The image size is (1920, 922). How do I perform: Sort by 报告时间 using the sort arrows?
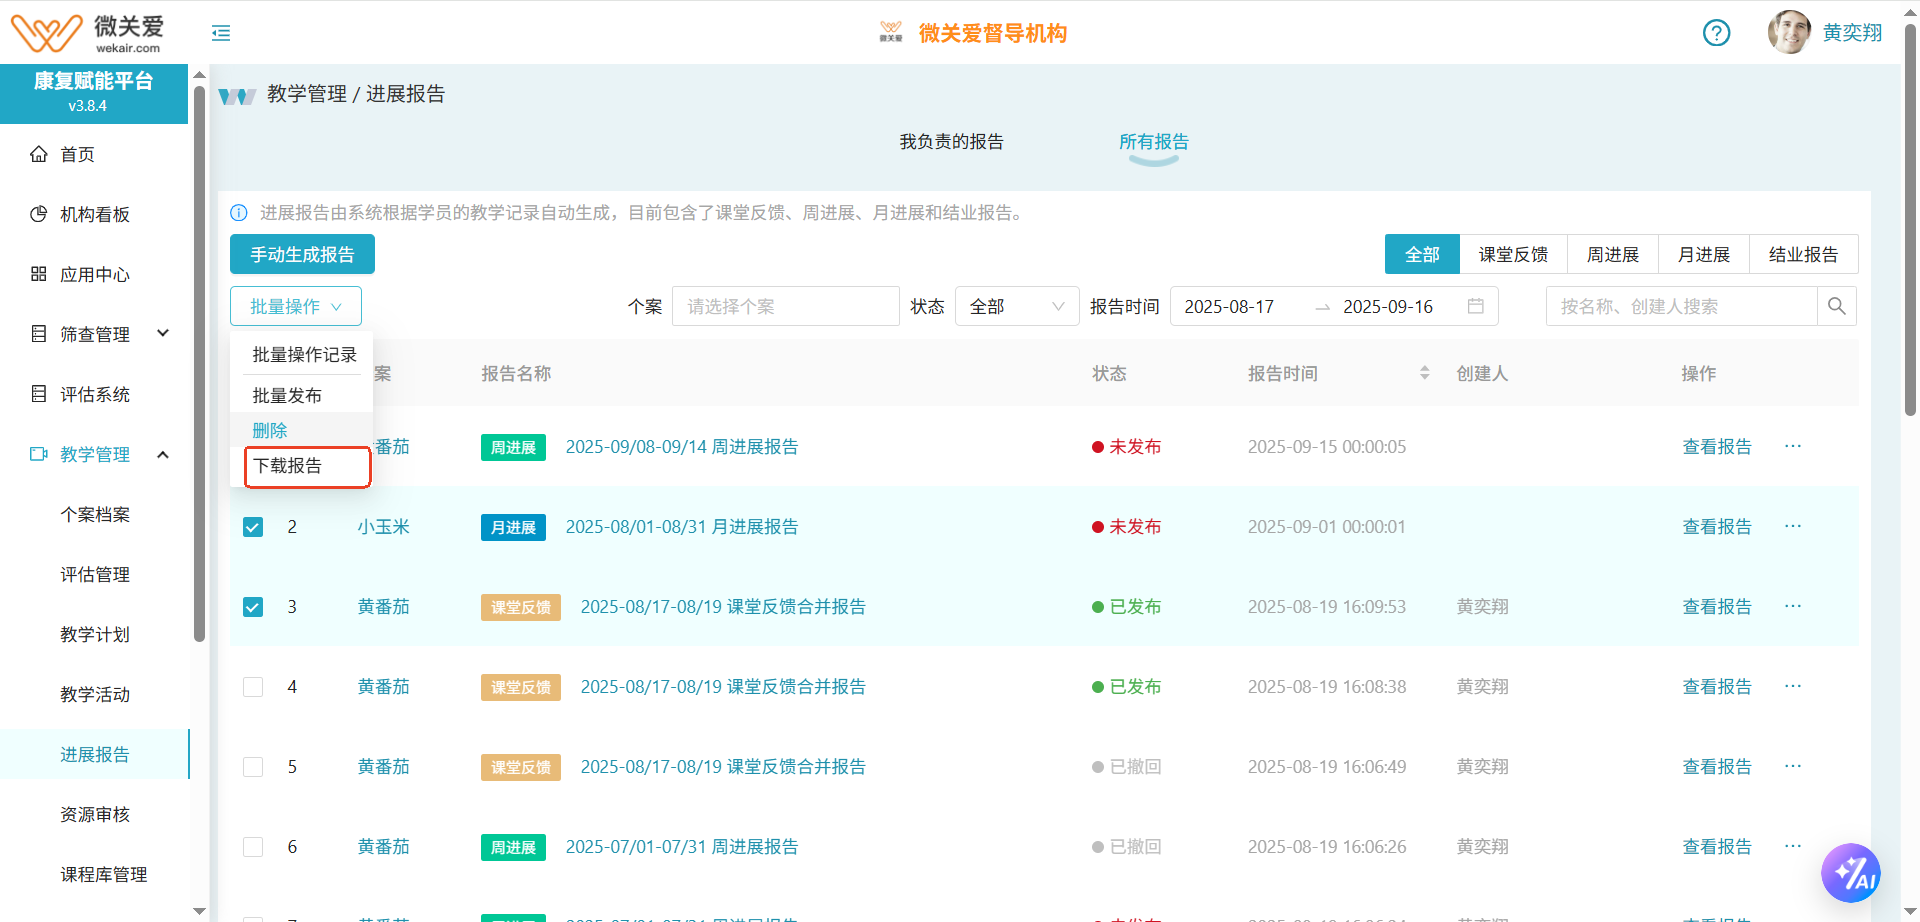coord(1424,372)
